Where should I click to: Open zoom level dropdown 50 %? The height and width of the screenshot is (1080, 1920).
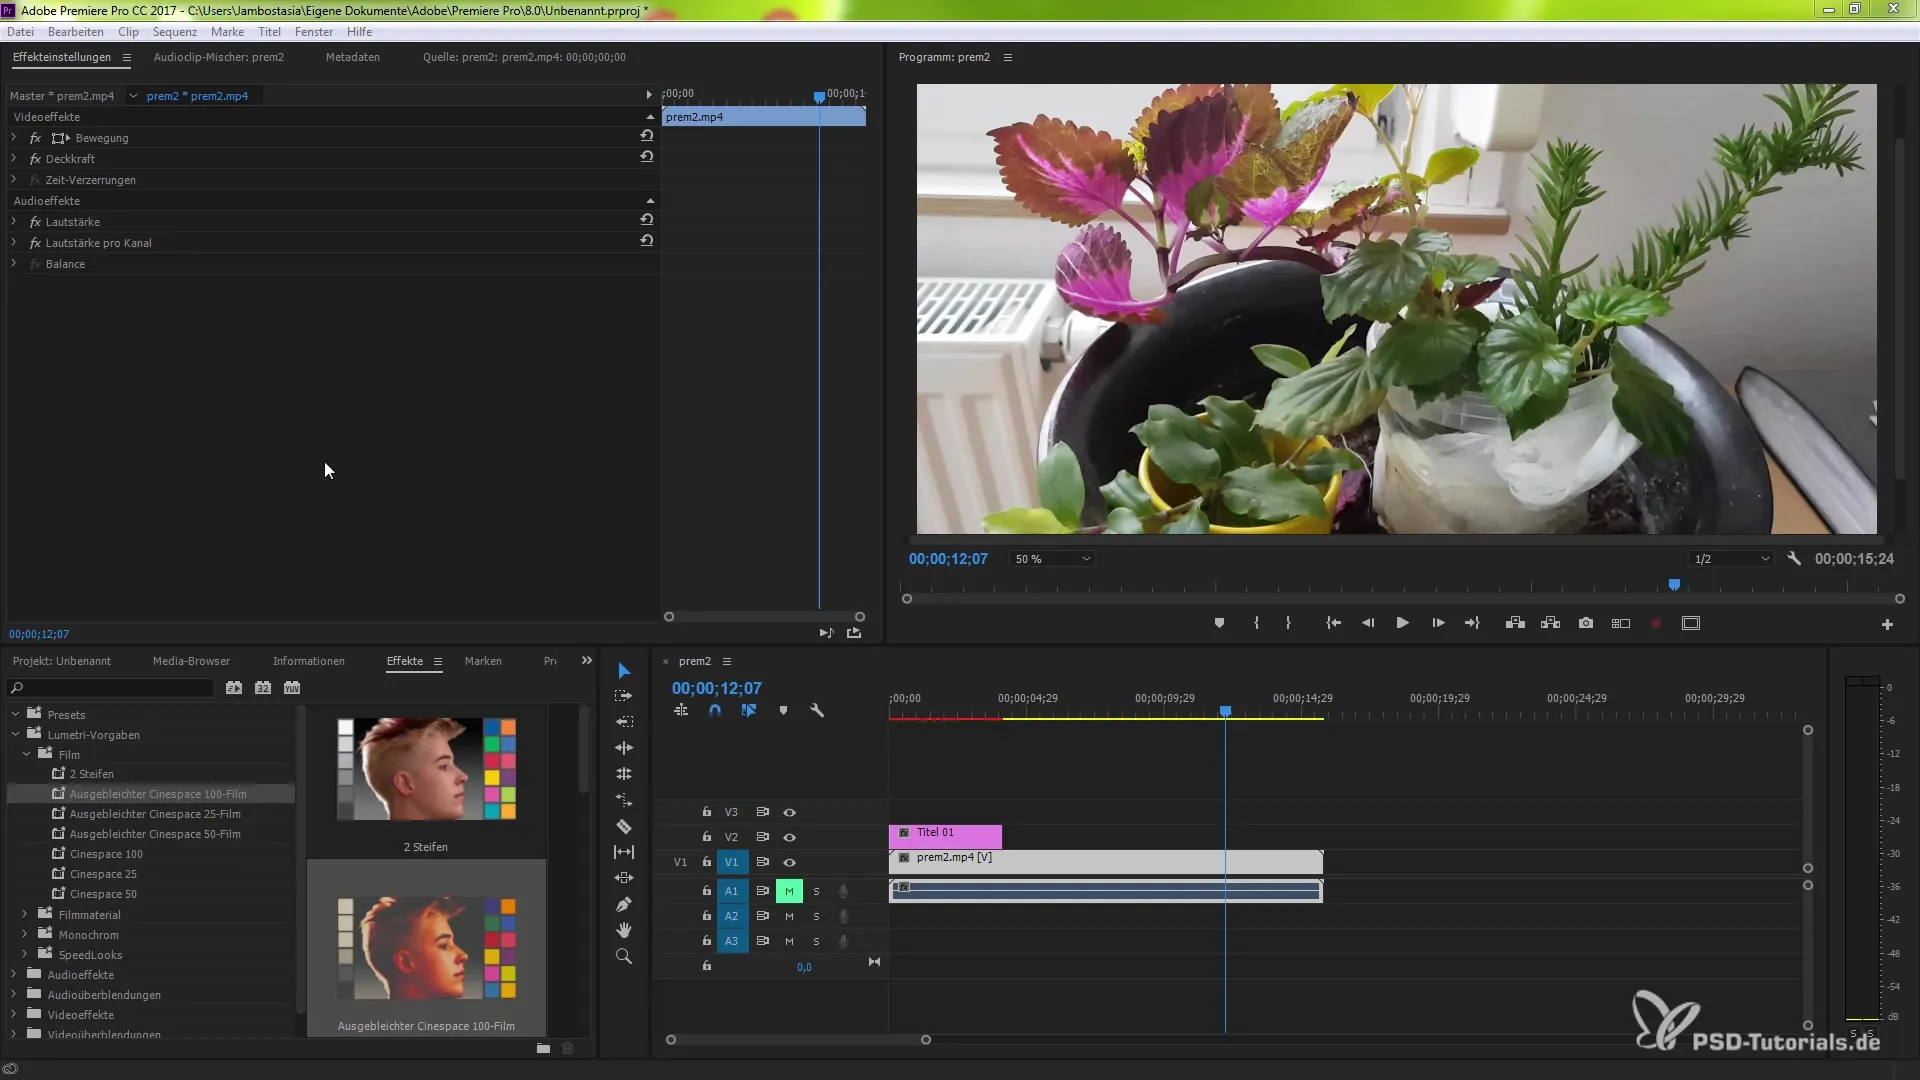tap(1053, 559)
